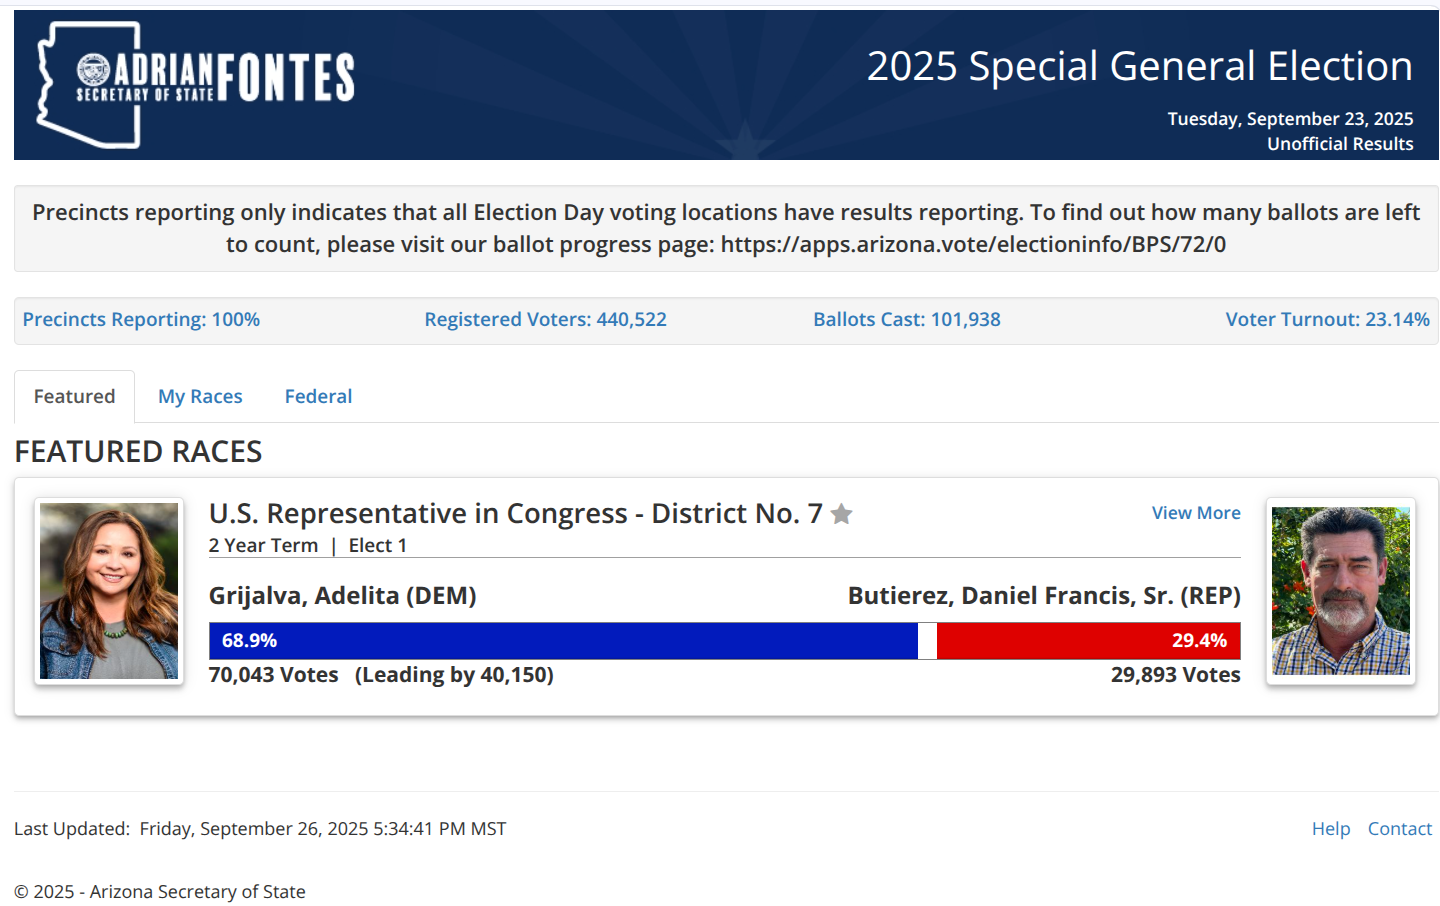Viewport: 1440px width, 906px height.
Task: Open the Featured tab
Action: click(74, 397)
